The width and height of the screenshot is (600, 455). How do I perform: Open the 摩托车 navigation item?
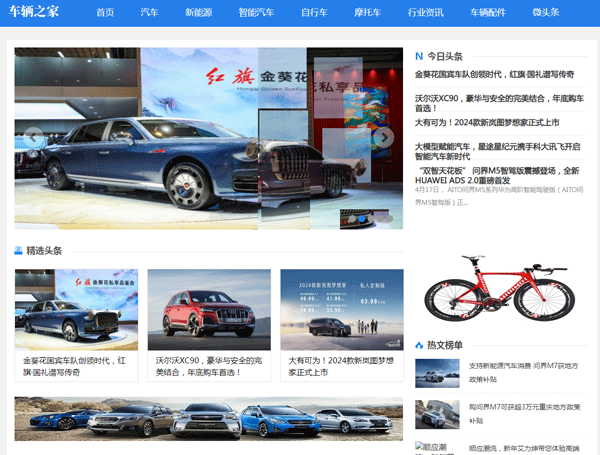[367, 12]
